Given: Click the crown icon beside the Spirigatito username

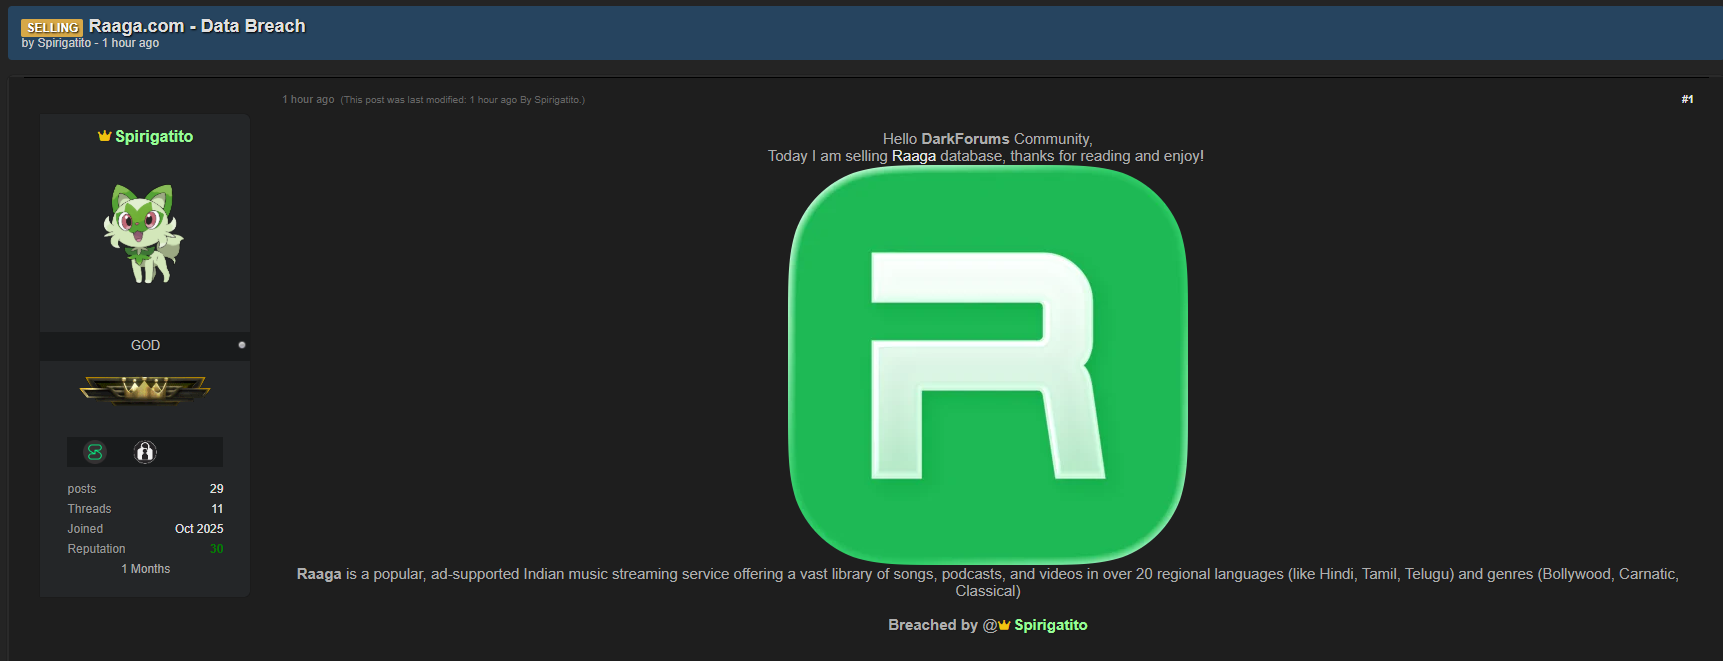Looking at the screenshot, I should point(104,136).
